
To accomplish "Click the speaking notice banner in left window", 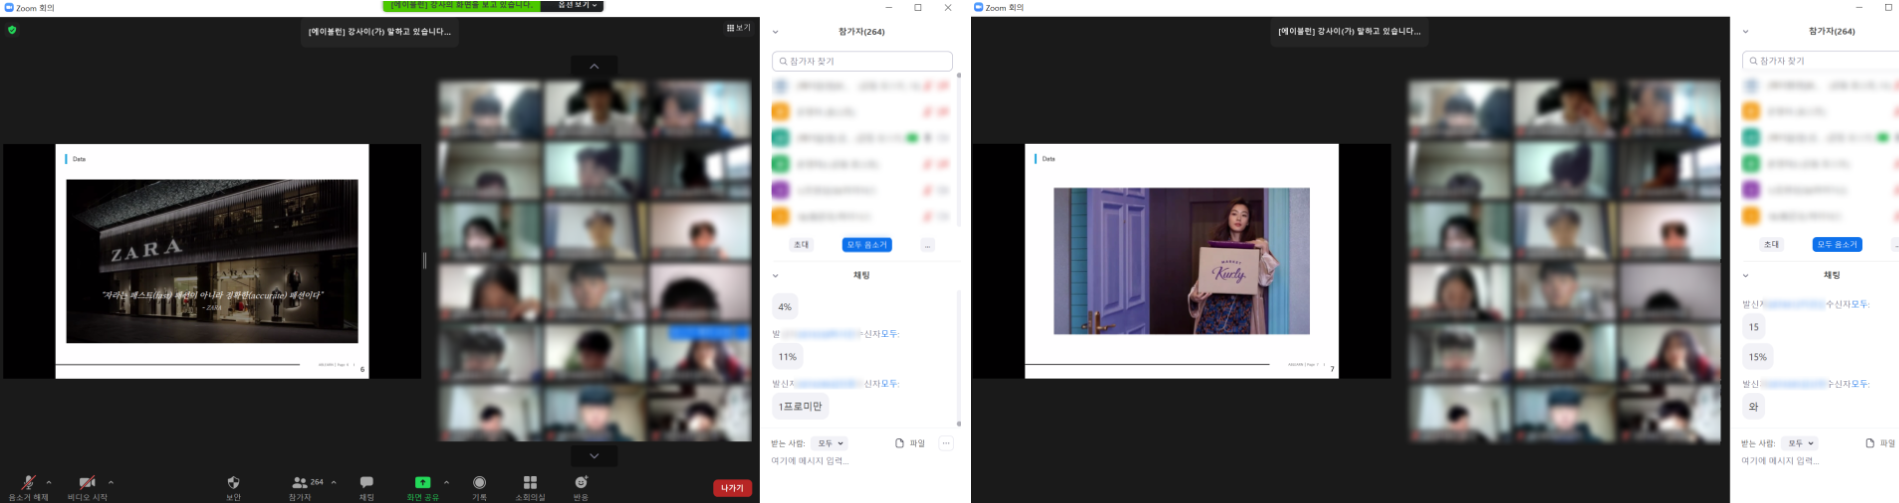I will pos(380,32).
